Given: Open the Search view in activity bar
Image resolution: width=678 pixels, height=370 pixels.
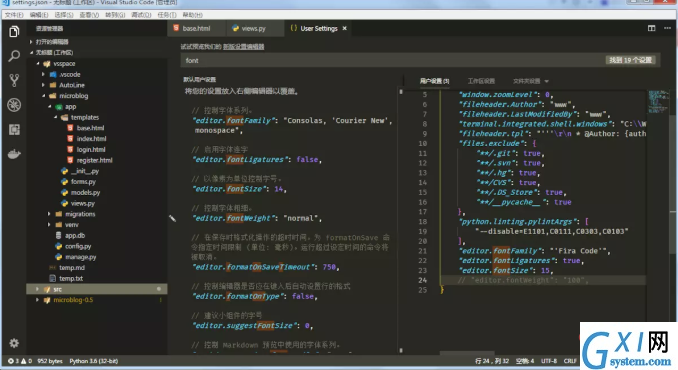Looking at the screenshot, I should coord(14,56).
